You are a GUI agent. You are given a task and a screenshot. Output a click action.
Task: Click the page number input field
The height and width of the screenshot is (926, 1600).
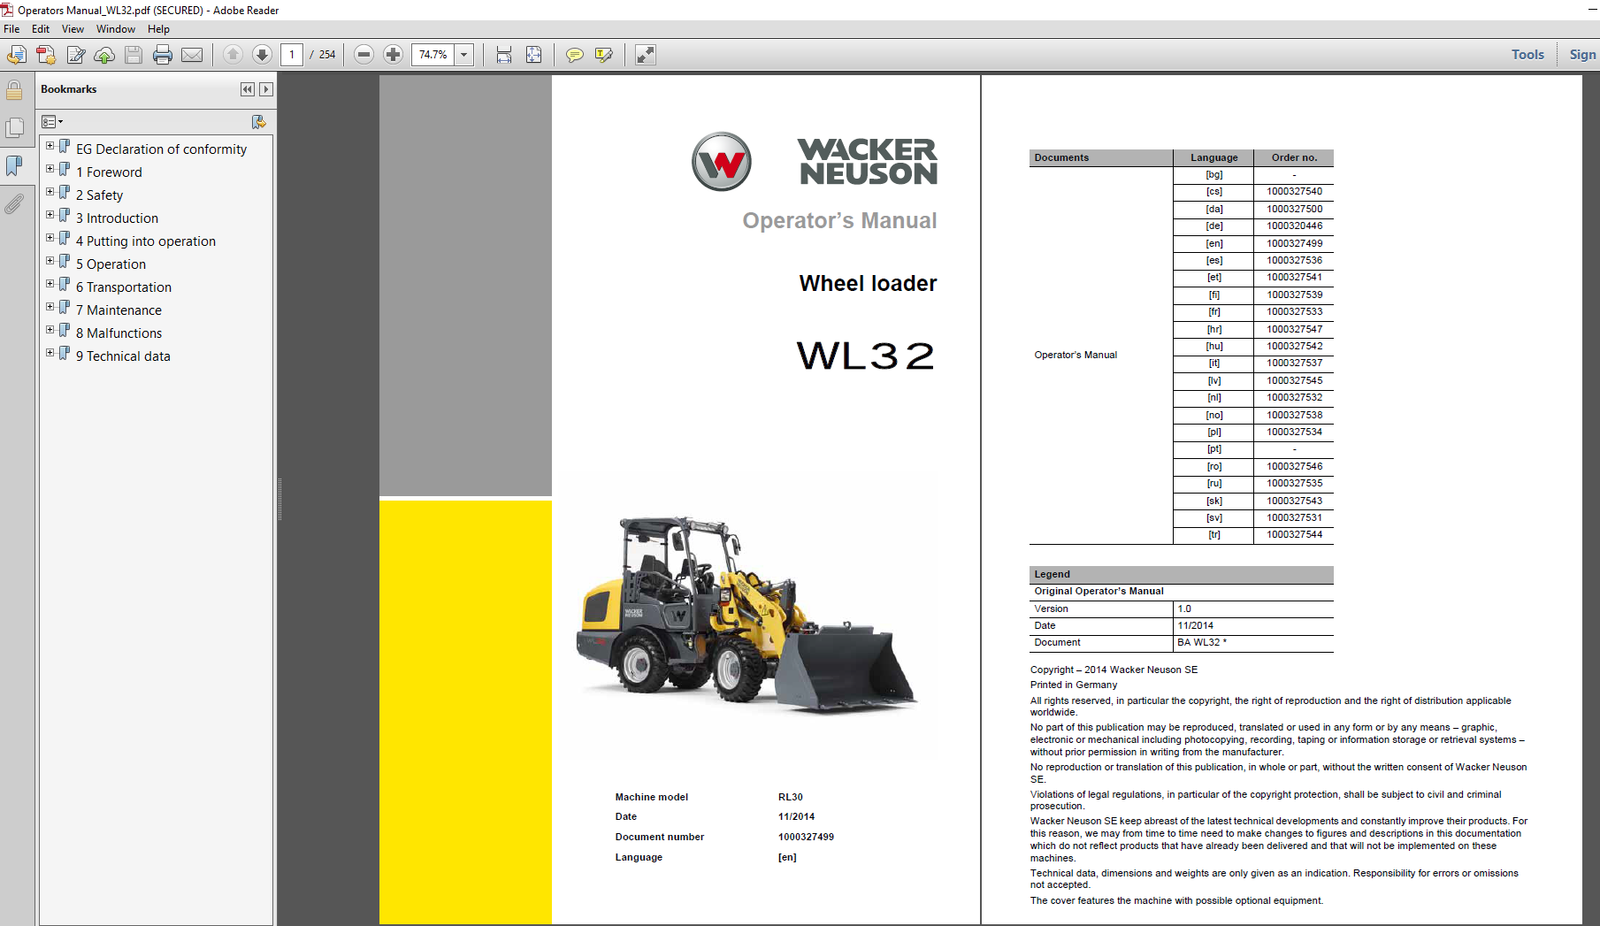(292, 55)
